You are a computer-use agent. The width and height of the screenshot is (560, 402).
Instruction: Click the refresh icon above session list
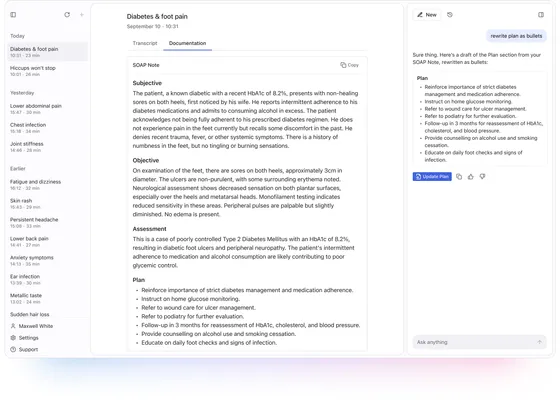67,15
